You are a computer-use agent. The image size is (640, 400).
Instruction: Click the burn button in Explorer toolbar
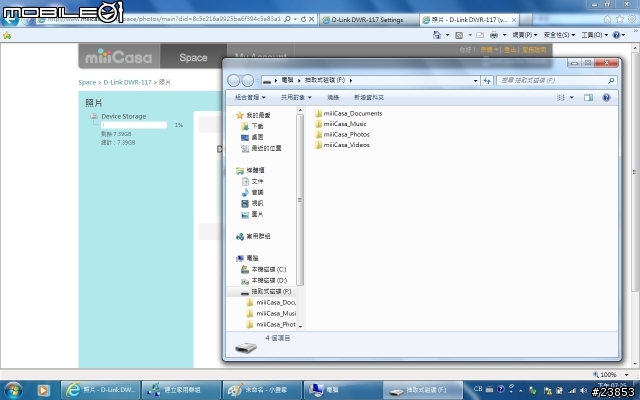click(x=333, y=98)
